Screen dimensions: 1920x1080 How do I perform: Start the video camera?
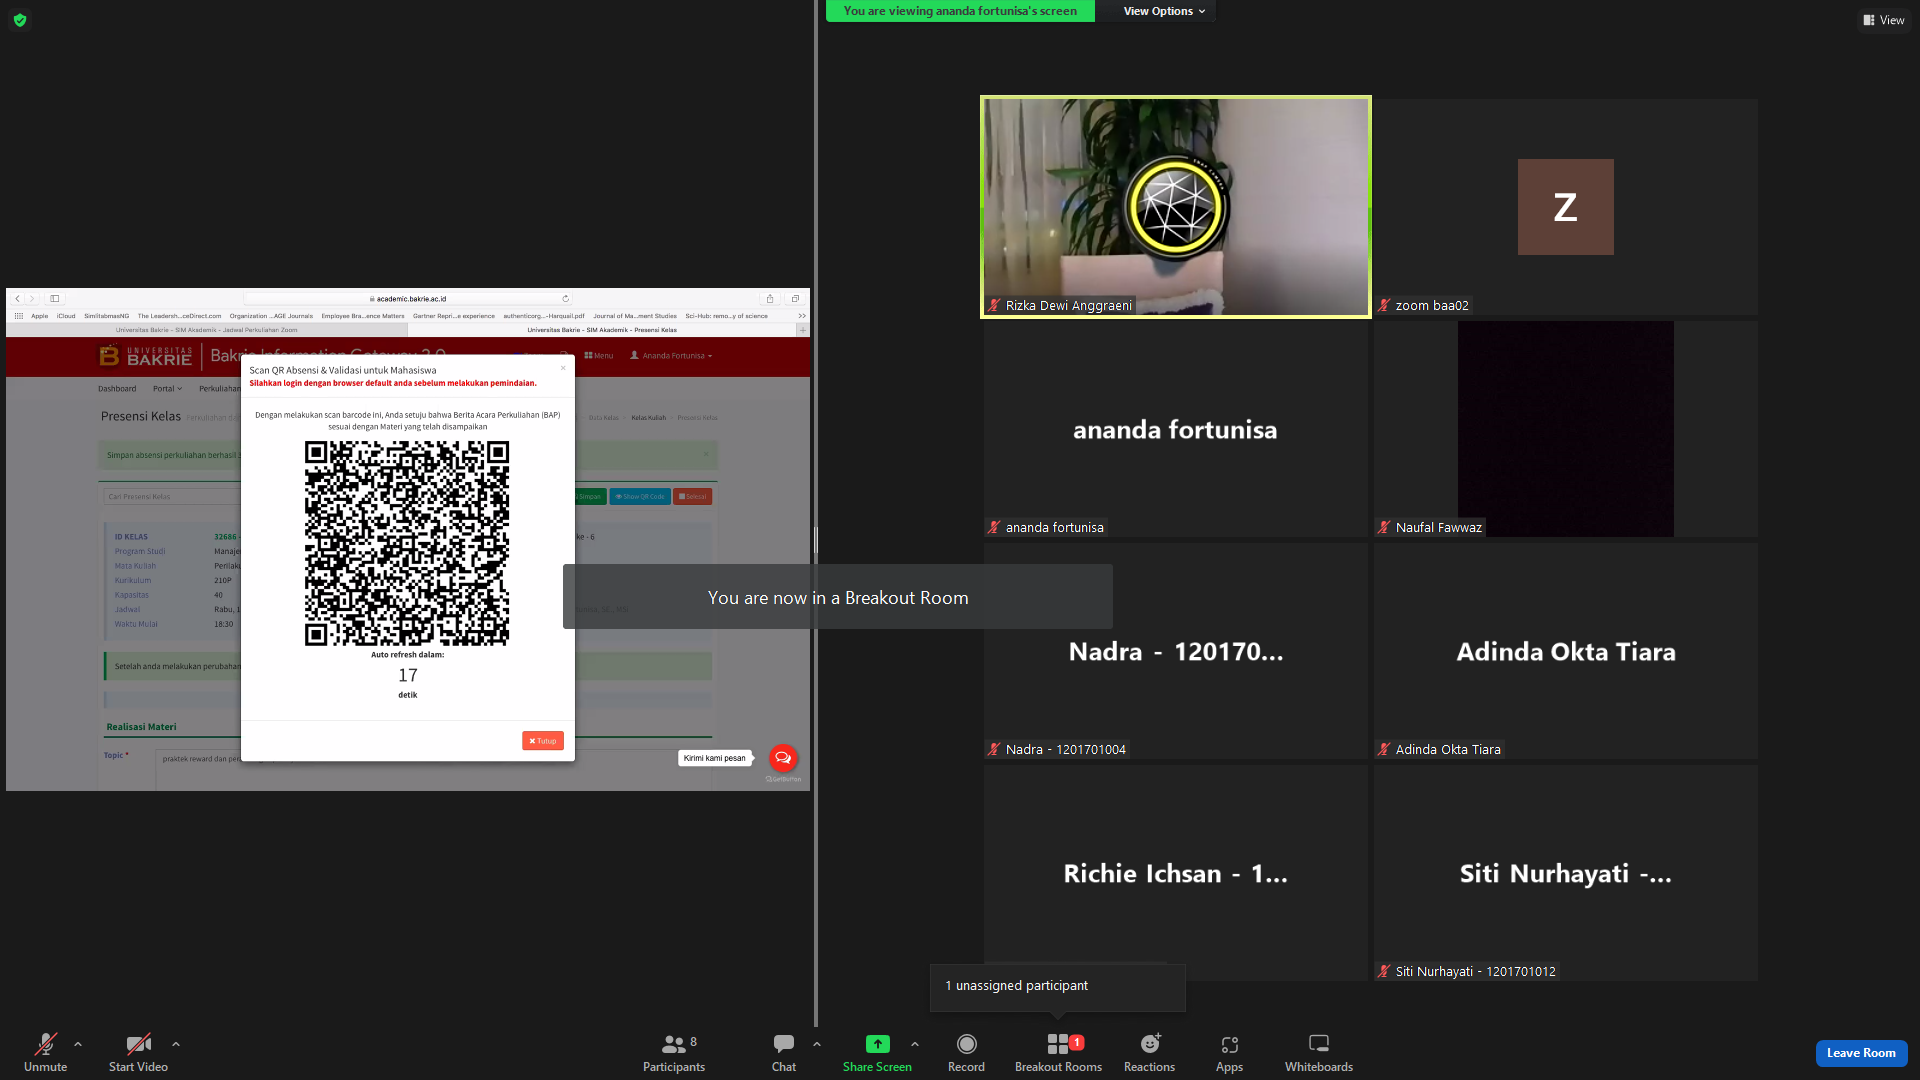click(x=138, y=1052)
